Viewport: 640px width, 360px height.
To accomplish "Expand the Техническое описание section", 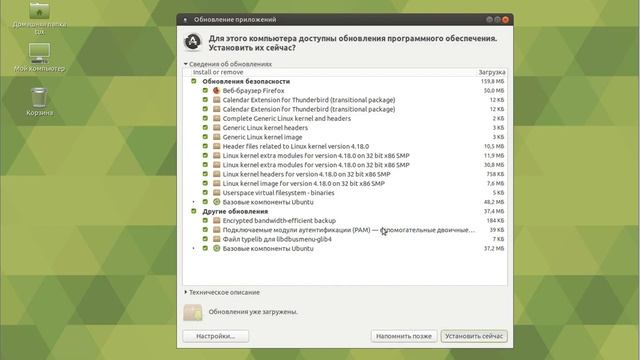I will coord(186,292).
